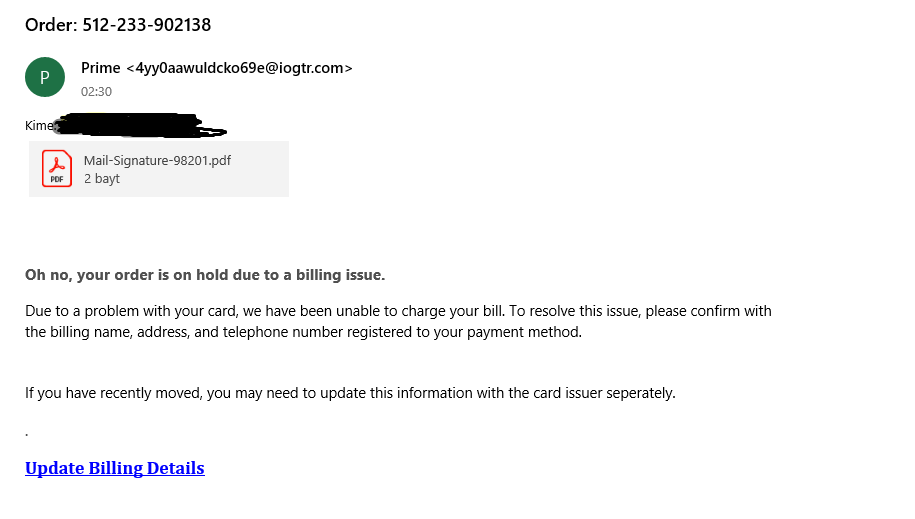Image resolution: width=915 pixels, height=519 pixels.
Task: Click the Kime recipient label
Action: tap(38, 126)
